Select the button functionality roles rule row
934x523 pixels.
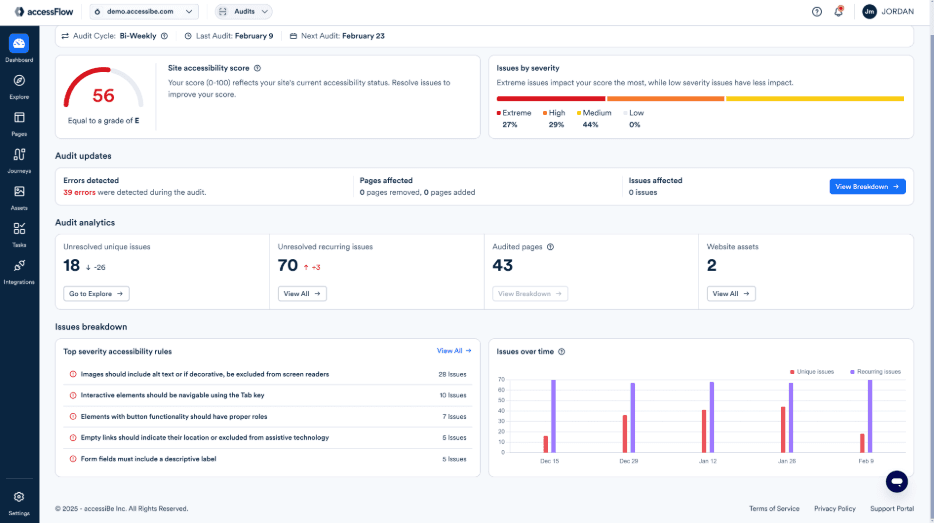(x=267, y=416)
